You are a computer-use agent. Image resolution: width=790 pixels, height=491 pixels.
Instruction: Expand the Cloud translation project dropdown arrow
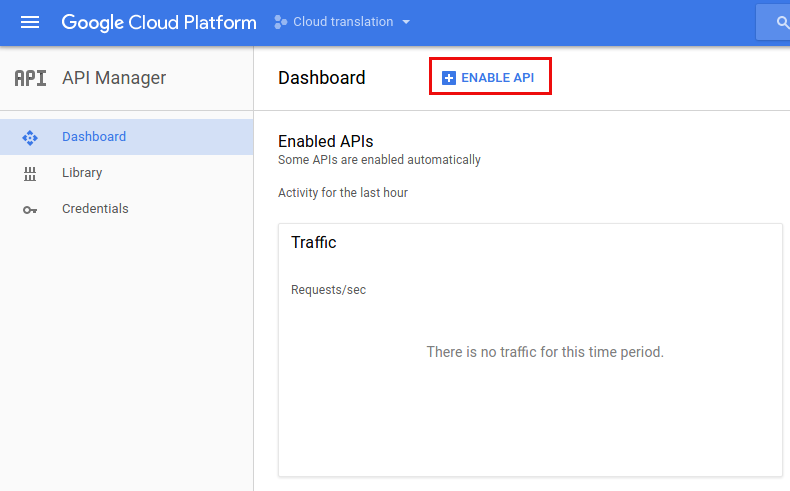406,22
